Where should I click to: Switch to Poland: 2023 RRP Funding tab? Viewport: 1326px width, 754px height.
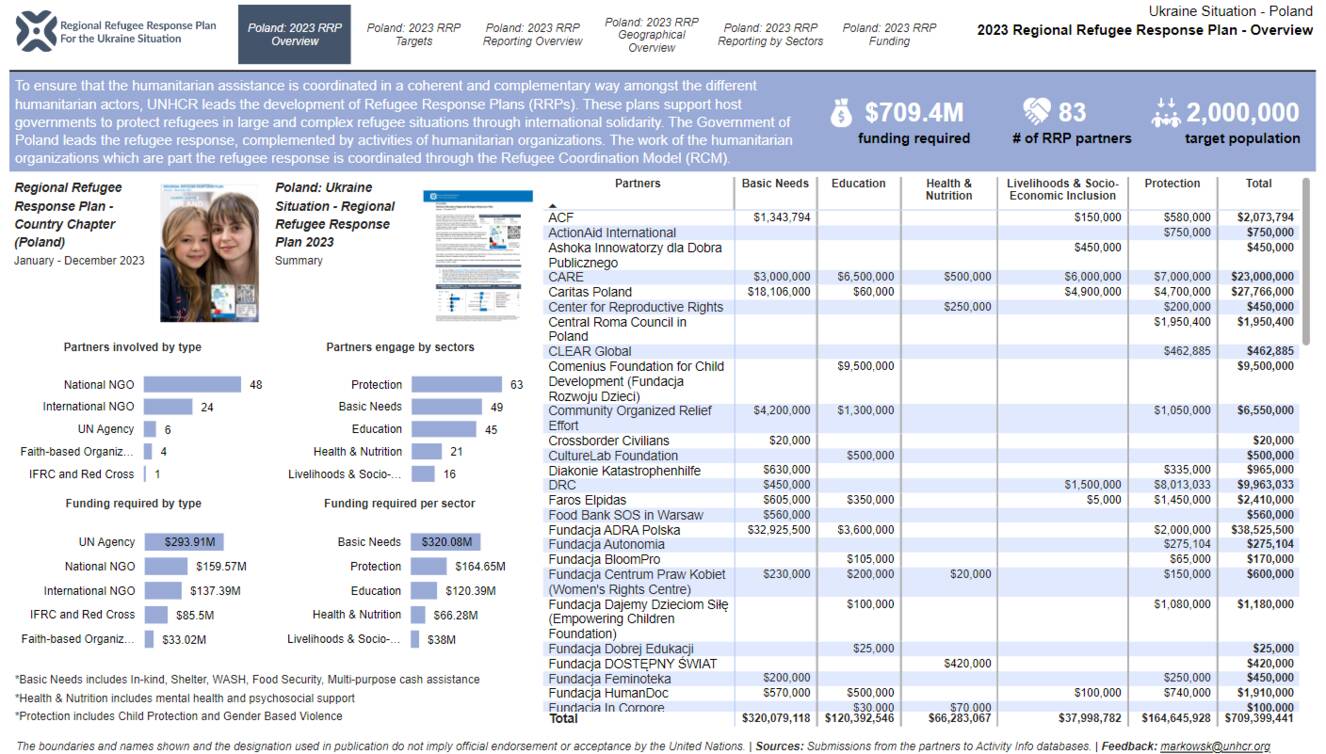point(889,34)
